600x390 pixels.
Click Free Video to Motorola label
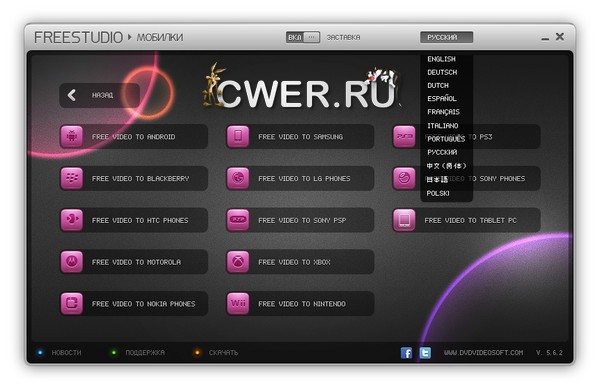click(x=136, y=262)
